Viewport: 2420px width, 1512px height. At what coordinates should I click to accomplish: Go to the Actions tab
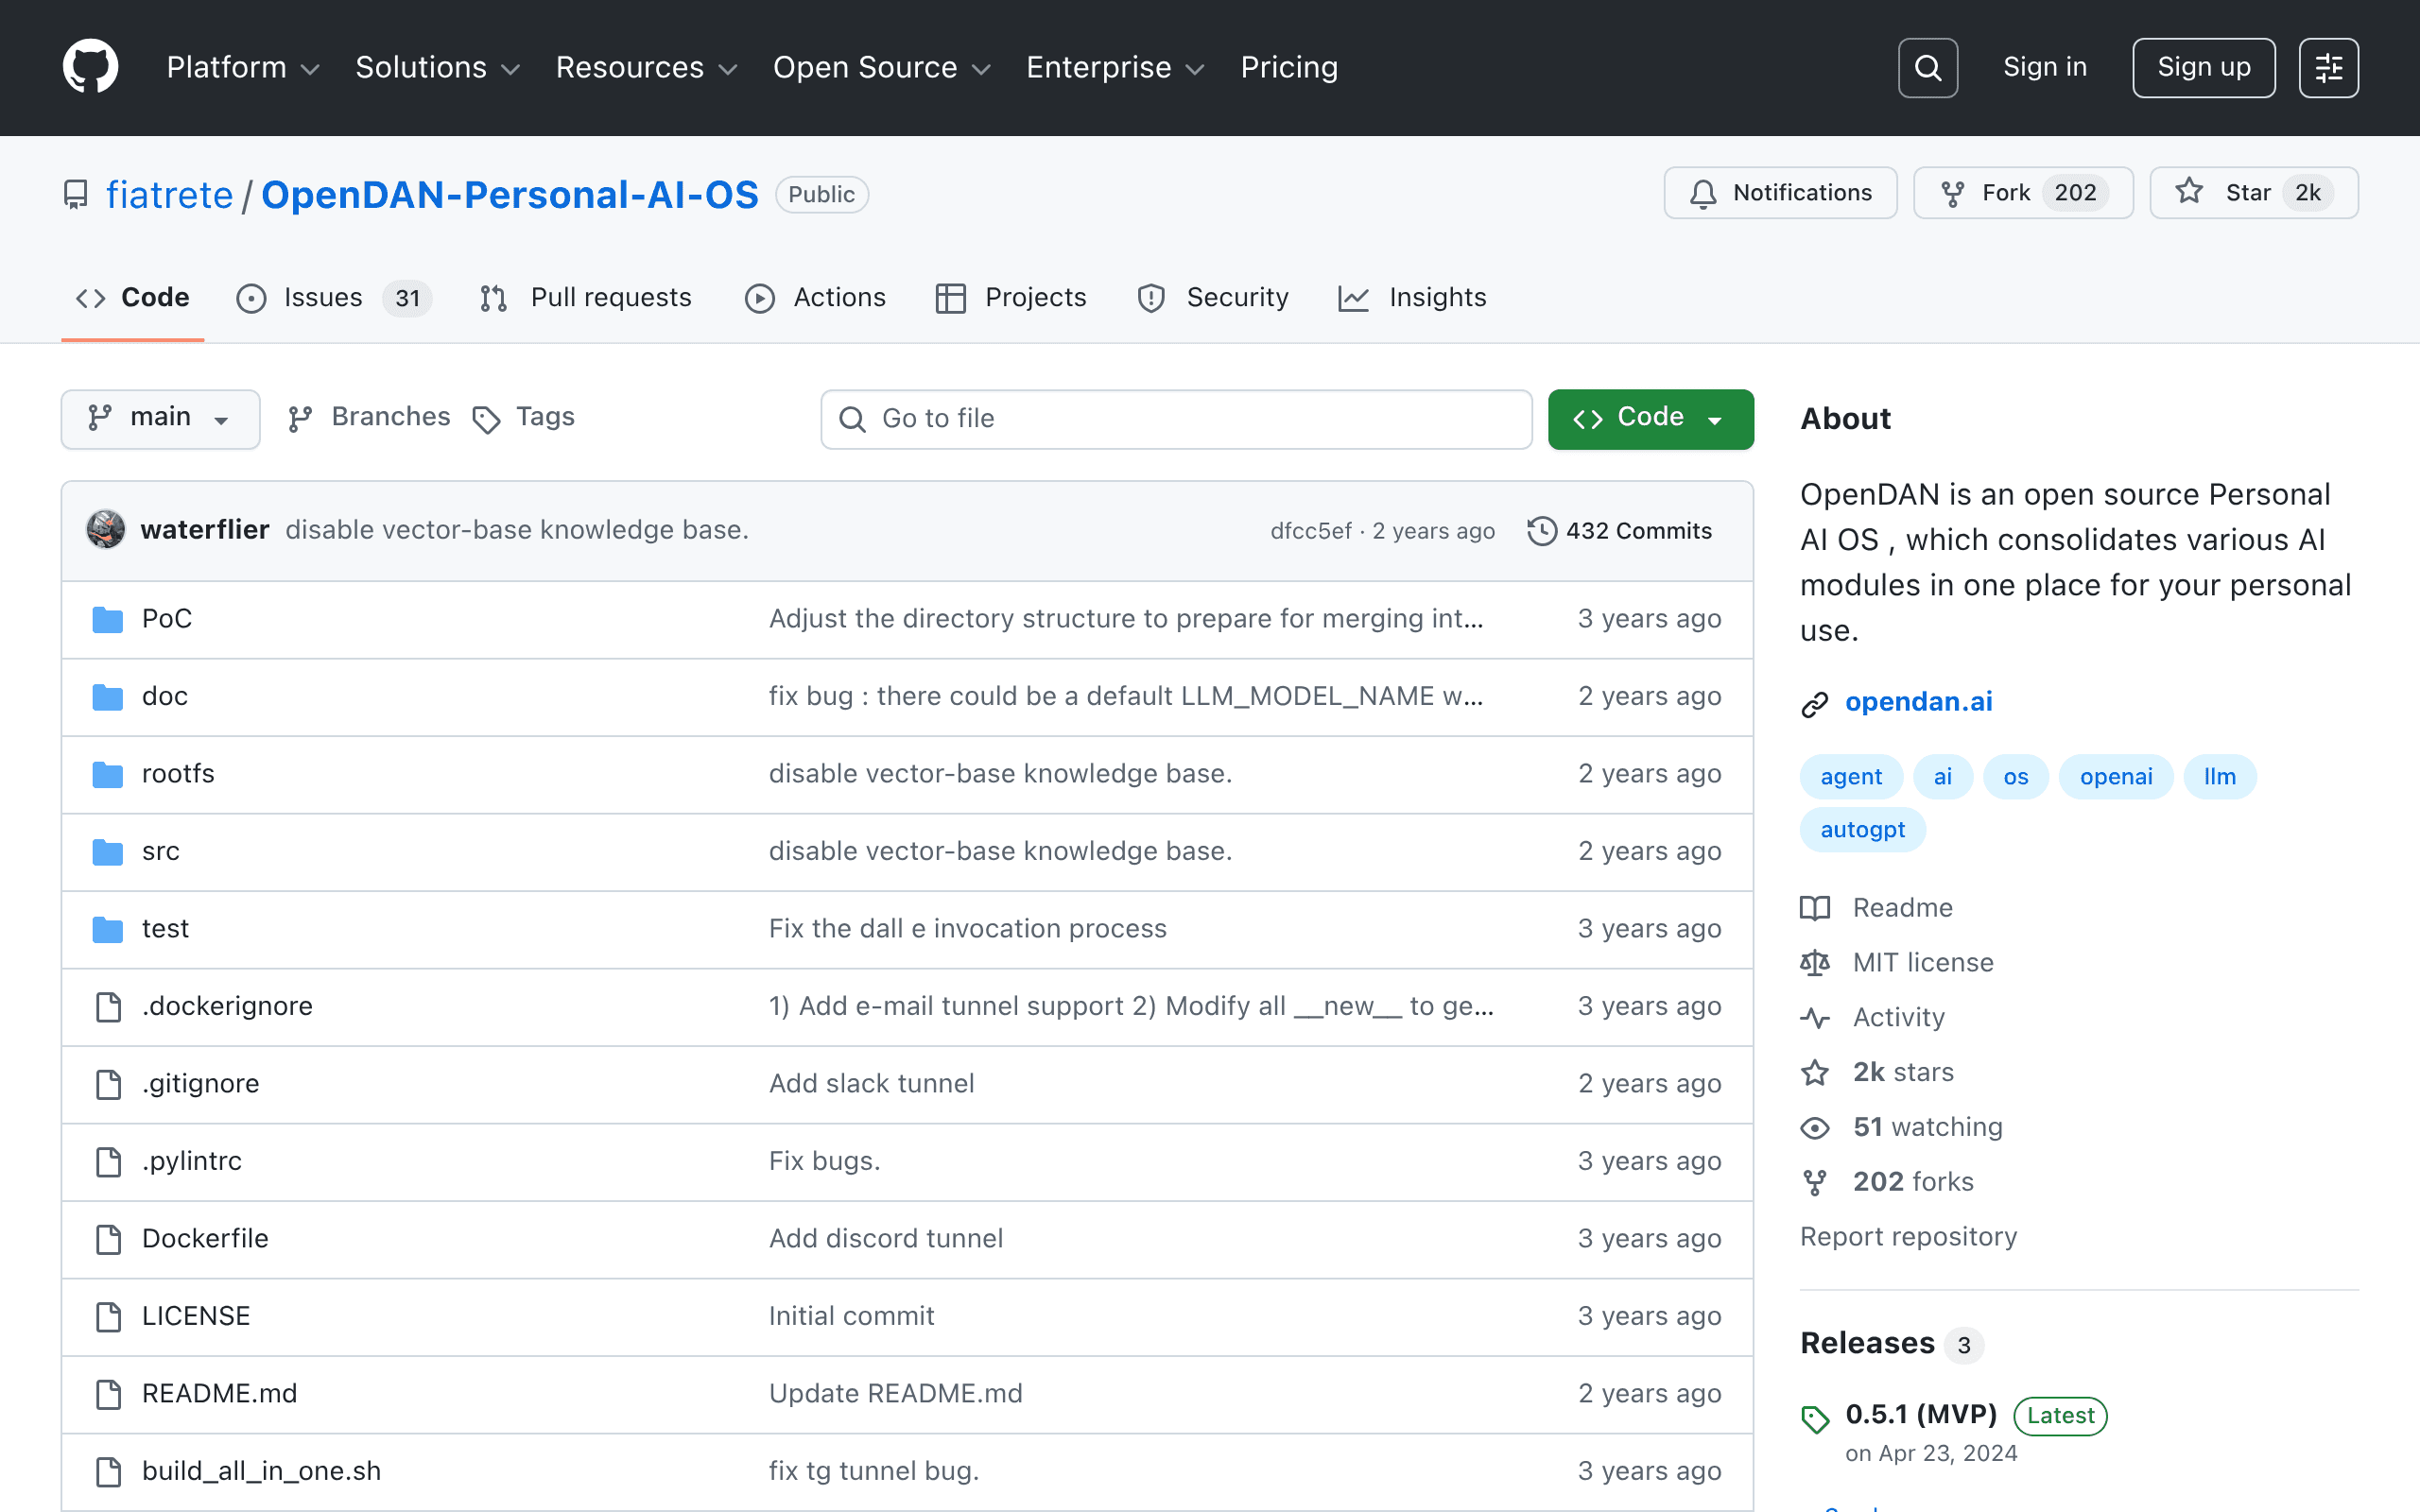pyautogui.click(x=815, y=297)
